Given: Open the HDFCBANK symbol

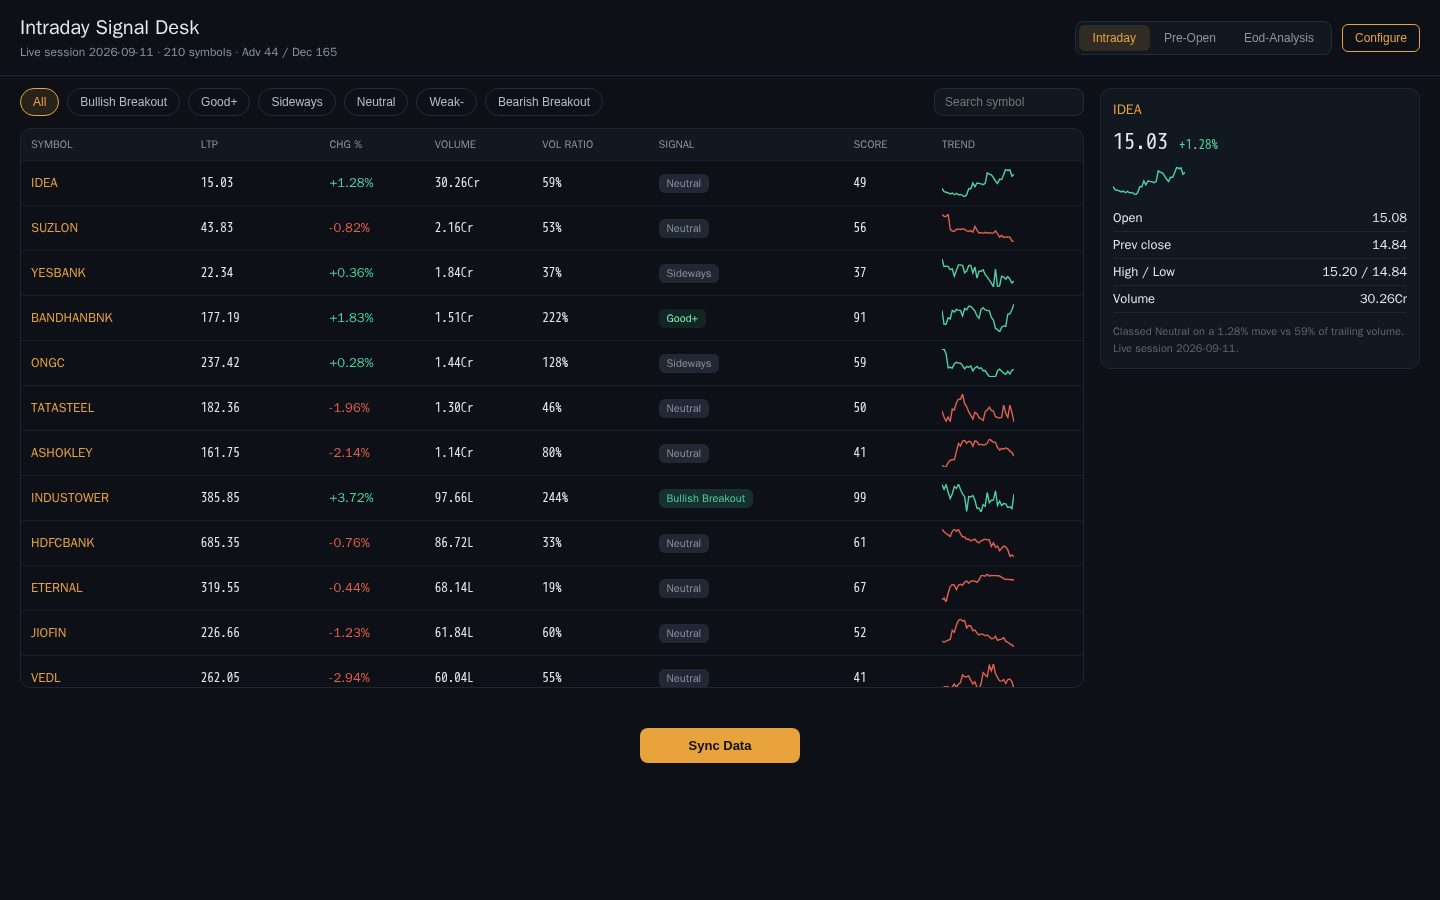Looking at the screenshot, I should pos(63,543).
